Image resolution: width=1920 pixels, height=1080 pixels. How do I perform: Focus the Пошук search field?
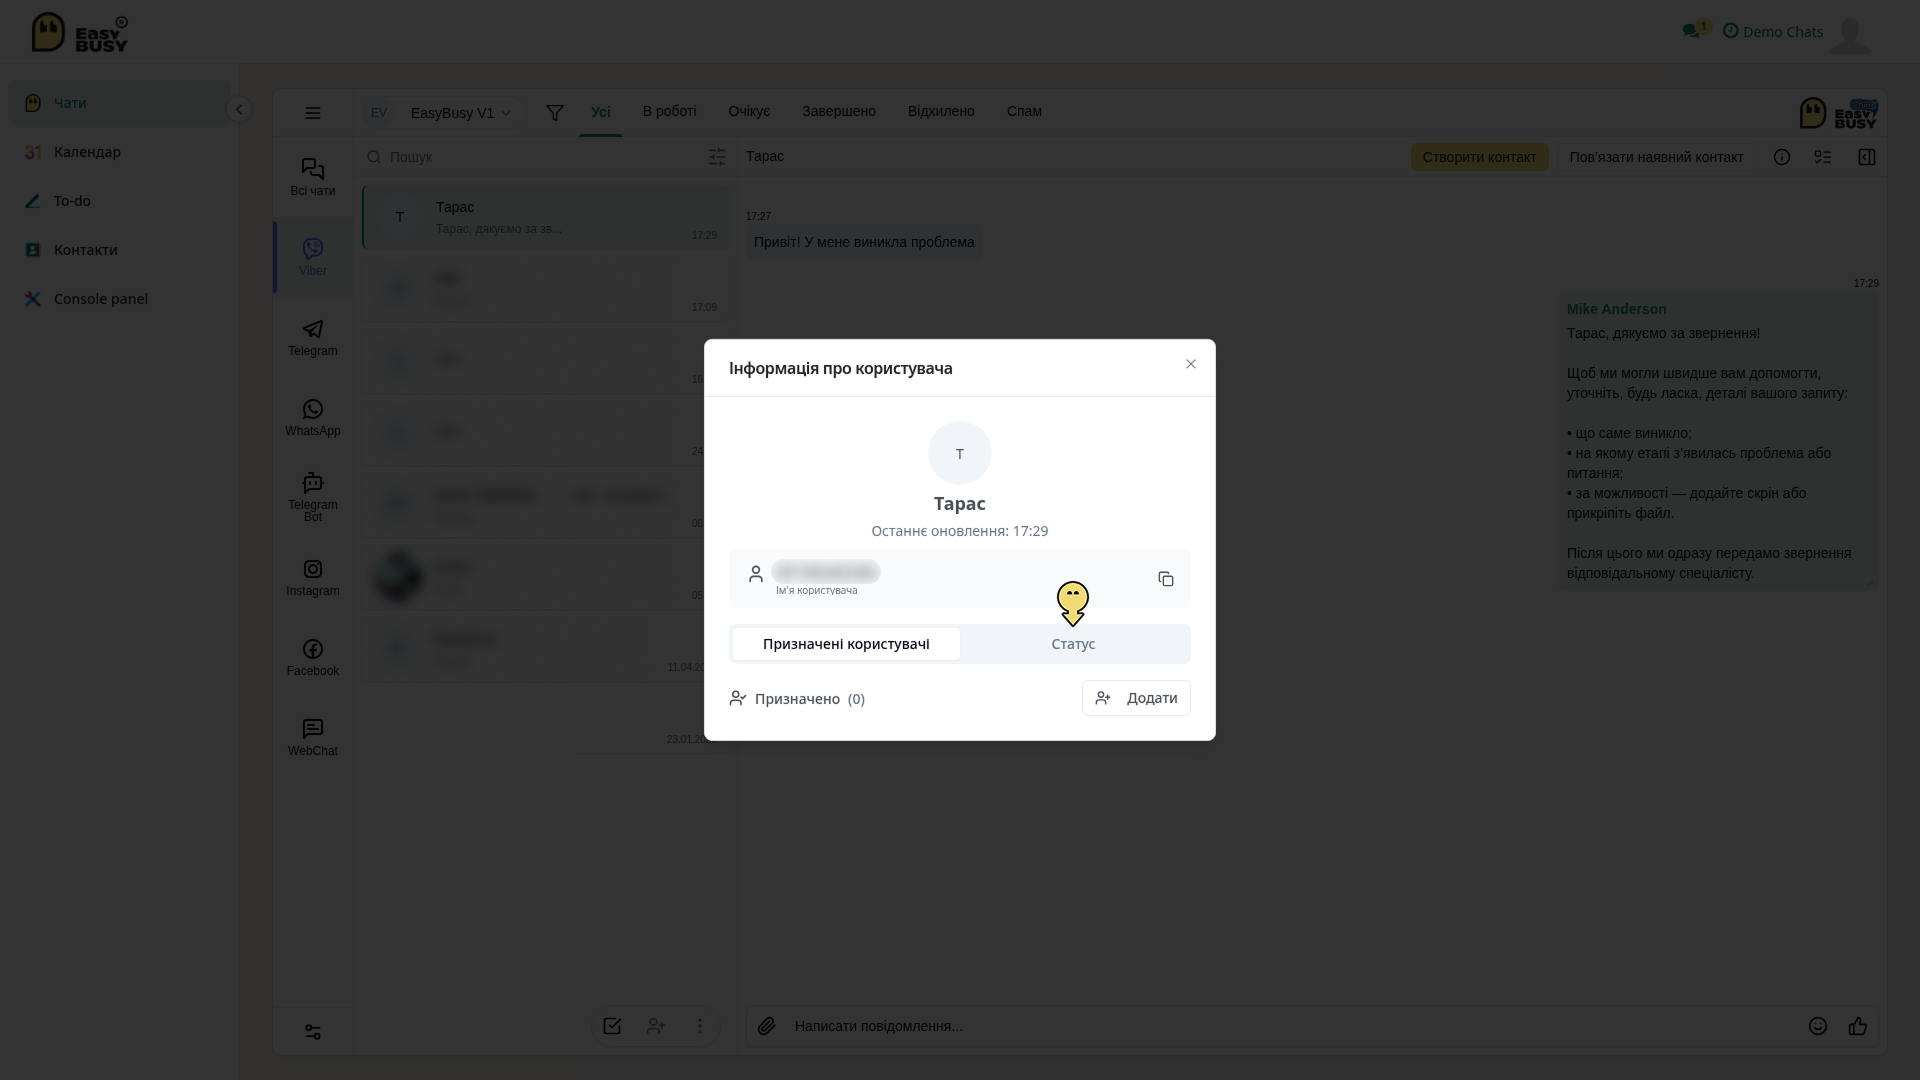click(x=530, y=157)
